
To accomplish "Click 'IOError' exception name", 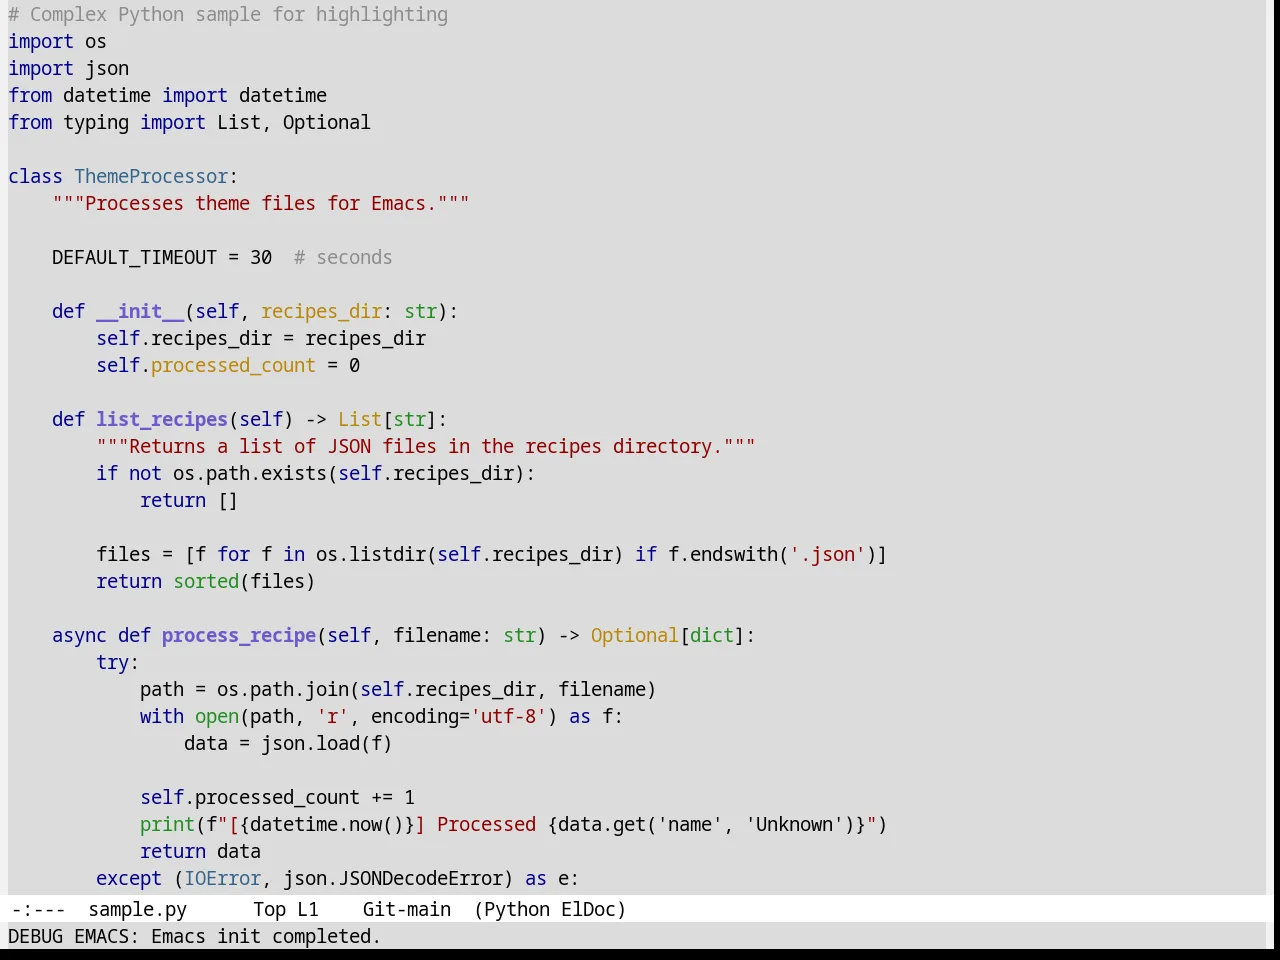I will click(222, 878).
